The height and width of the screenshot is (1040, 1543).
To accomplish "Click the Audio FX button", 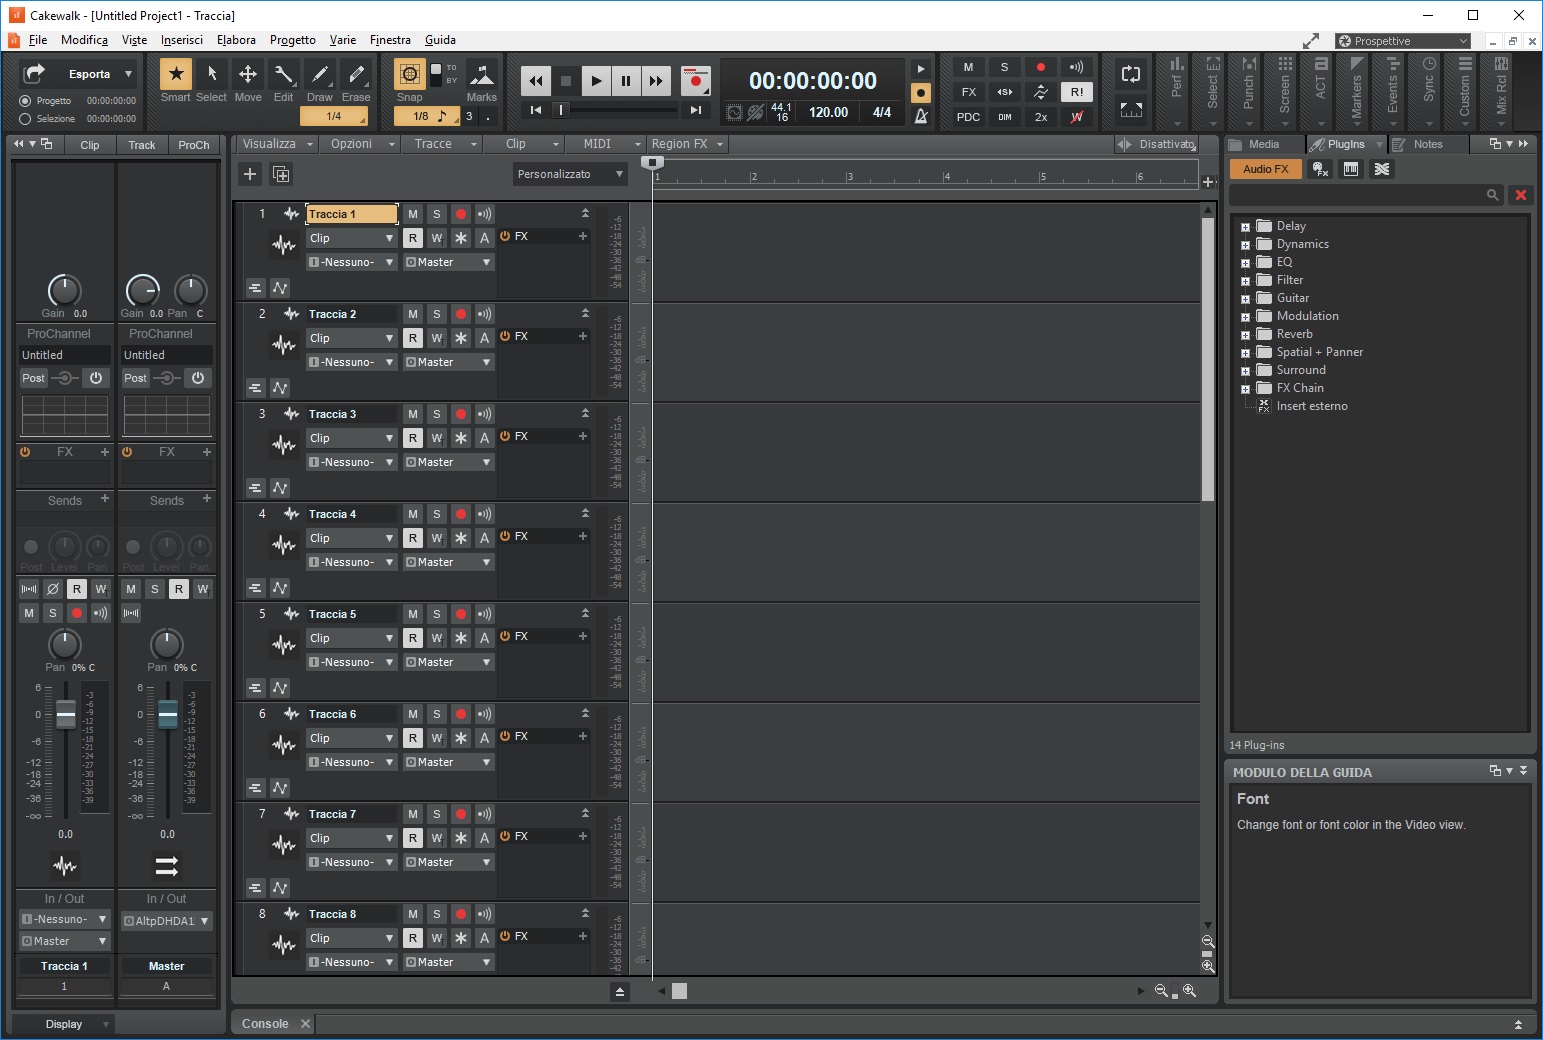I will pos(1265,169).
